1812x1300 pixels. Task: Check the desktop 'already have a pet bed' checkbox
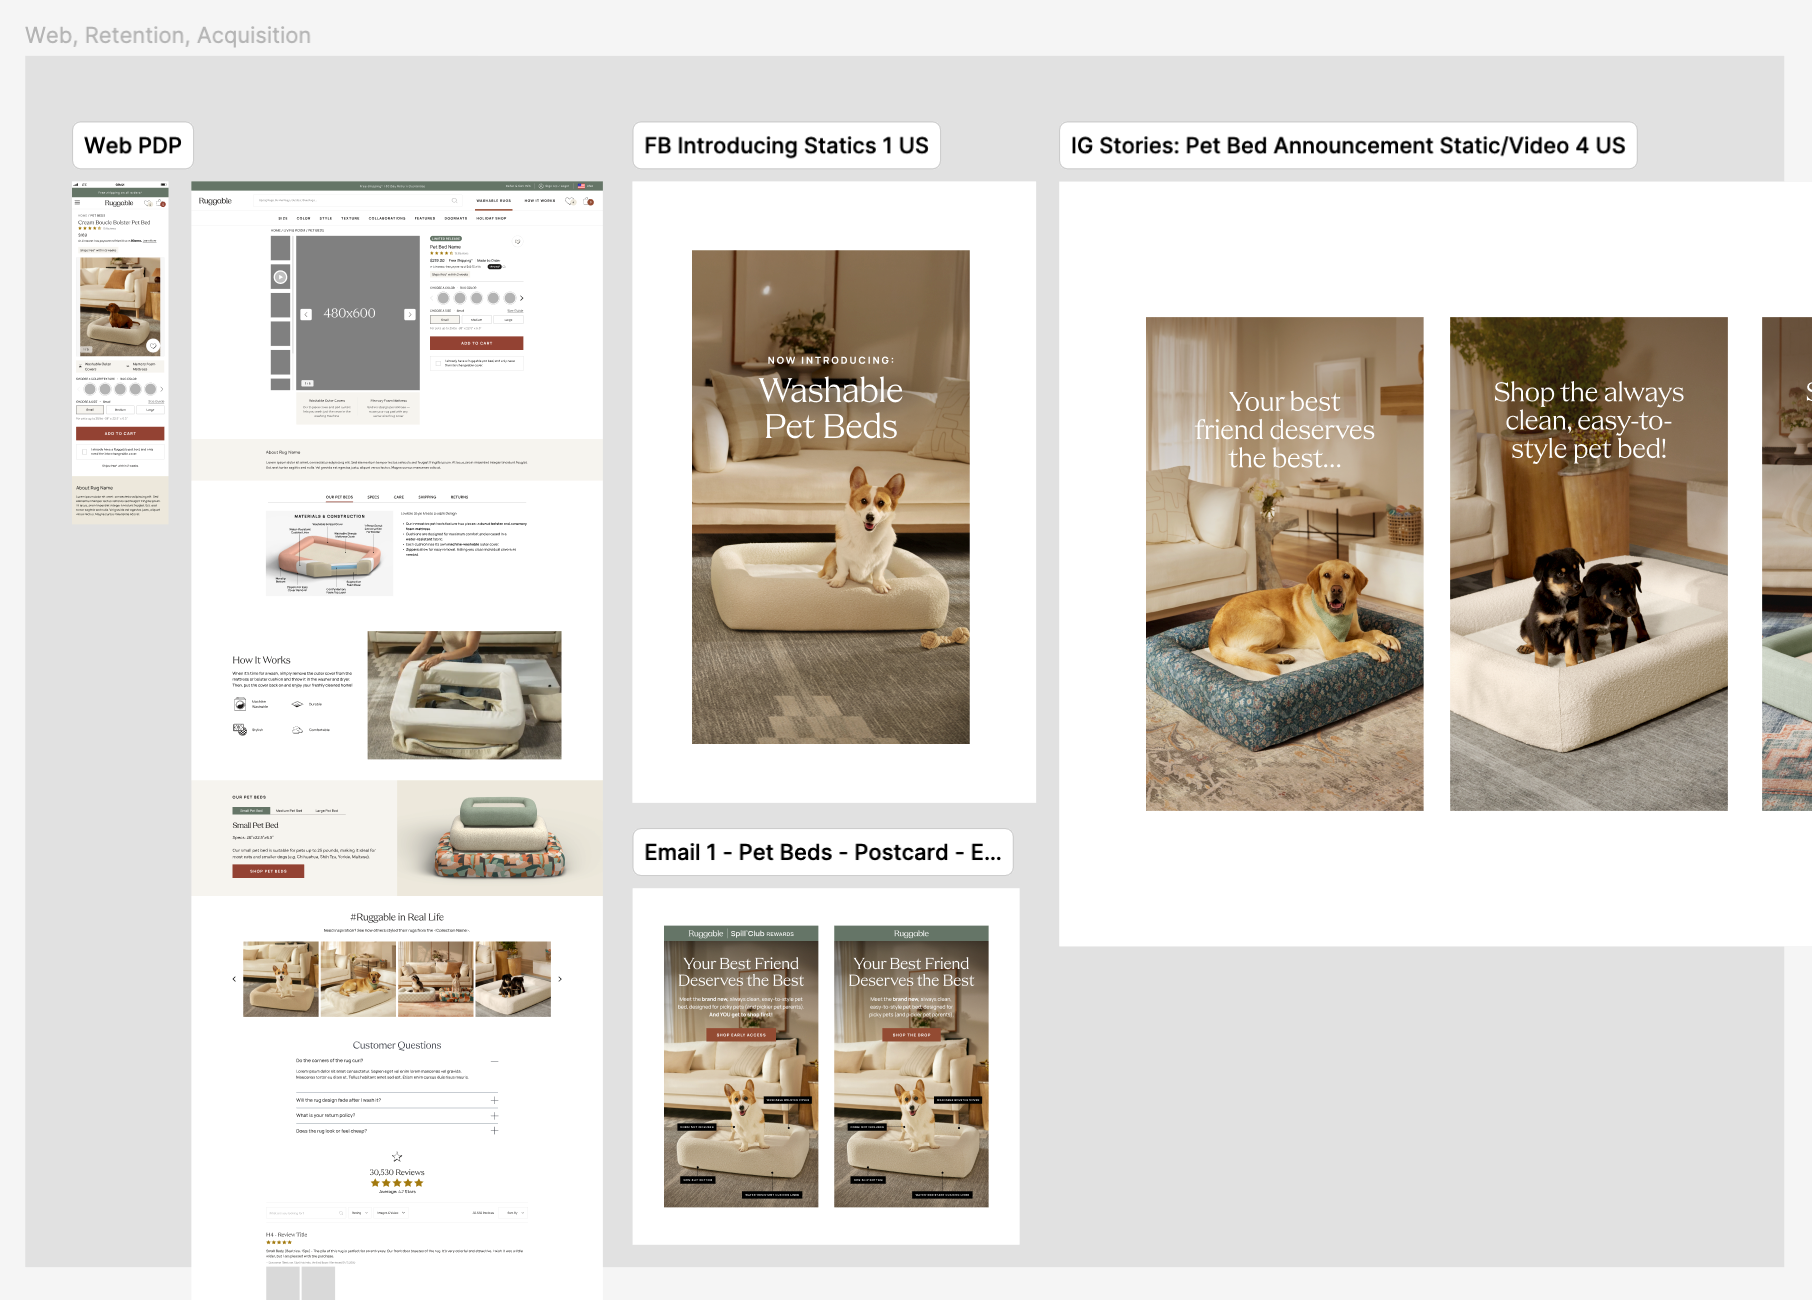coord(438,363)
